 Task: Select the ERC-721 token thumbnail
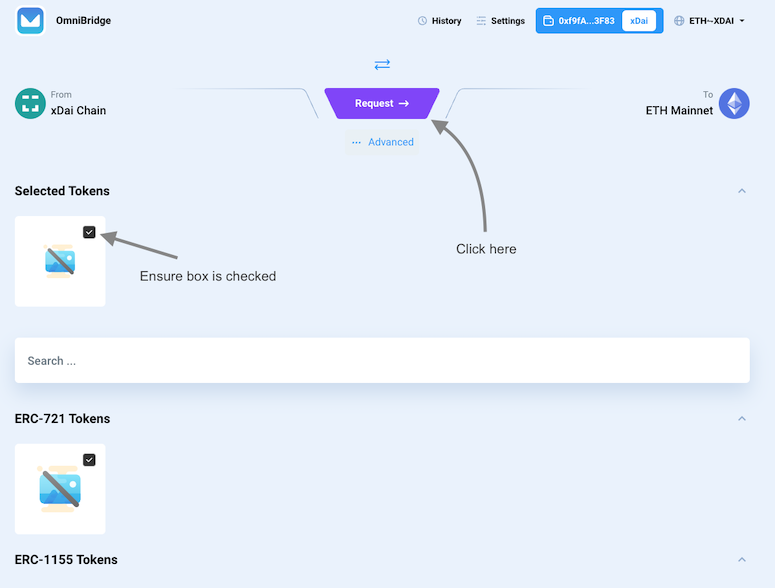point(59,489)
